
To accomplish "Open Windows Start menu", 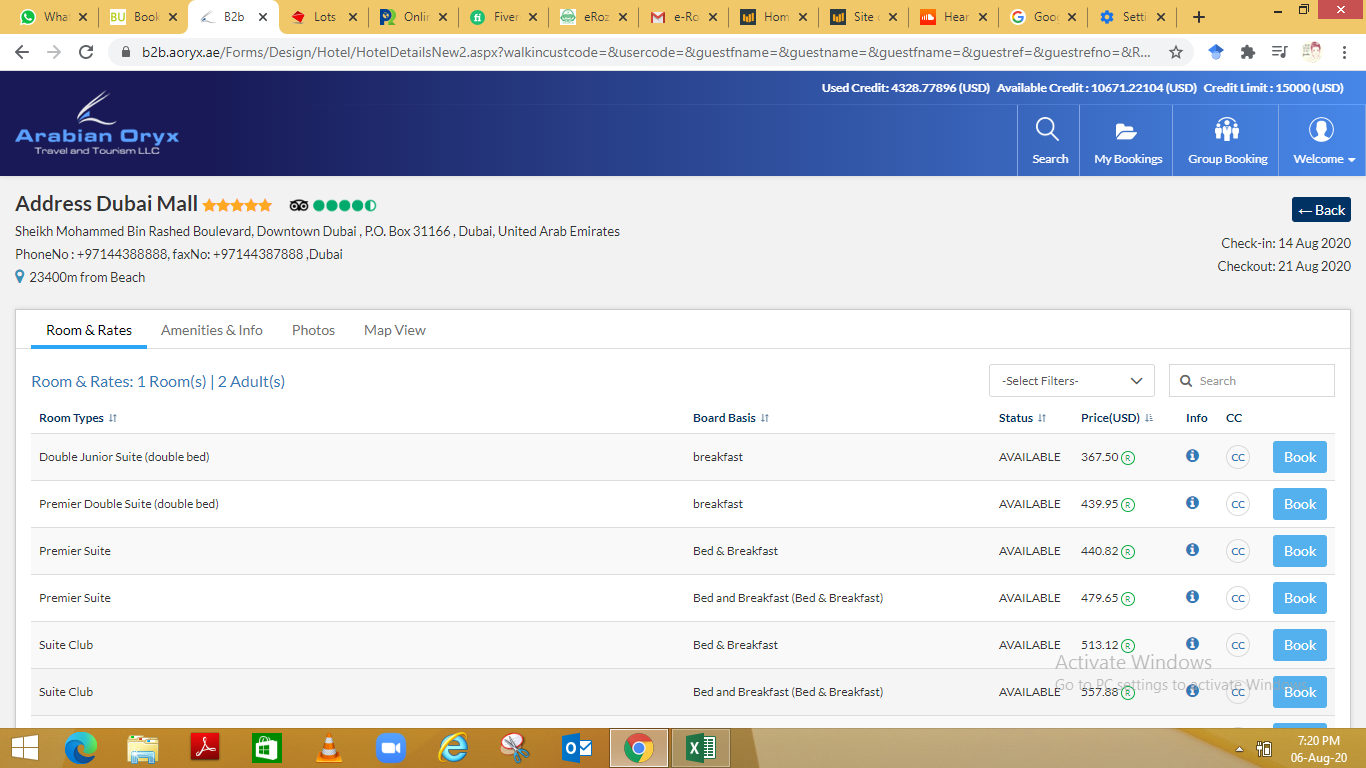I will (x=25, y=748).
